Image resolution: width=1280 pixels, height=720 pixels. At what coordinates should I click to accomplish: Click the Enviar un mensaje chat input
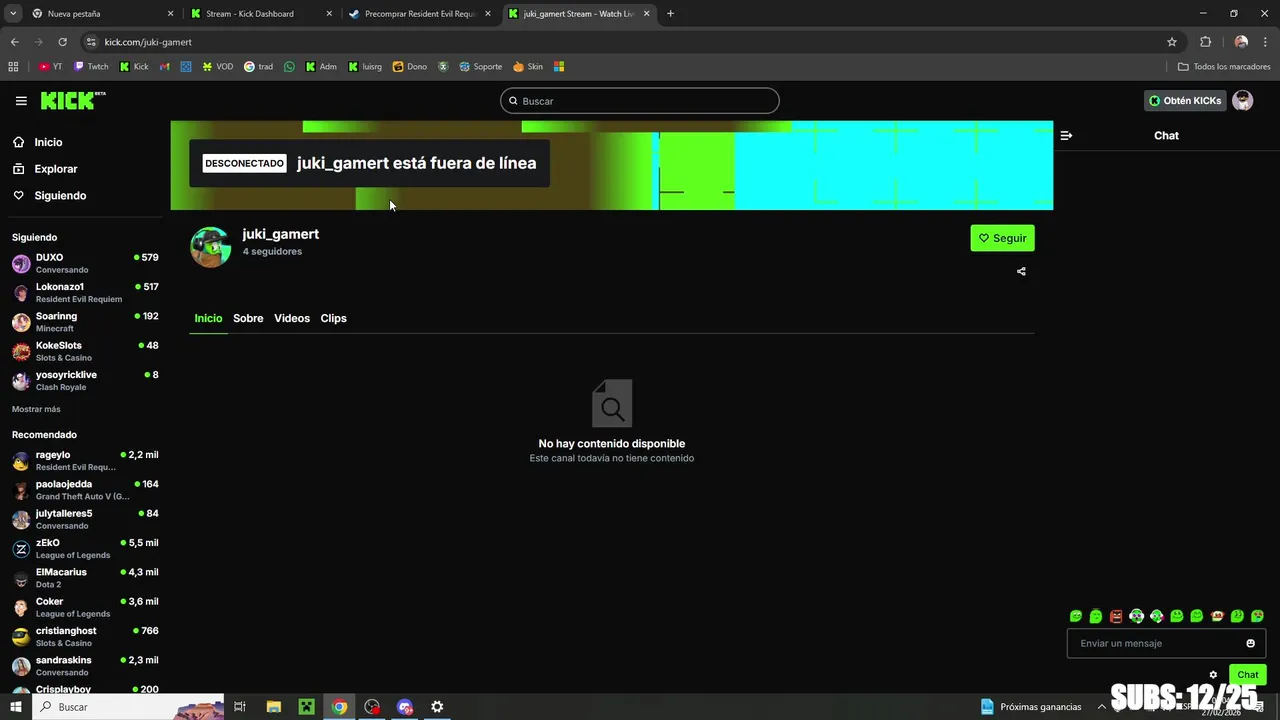tap(1155, 643)
